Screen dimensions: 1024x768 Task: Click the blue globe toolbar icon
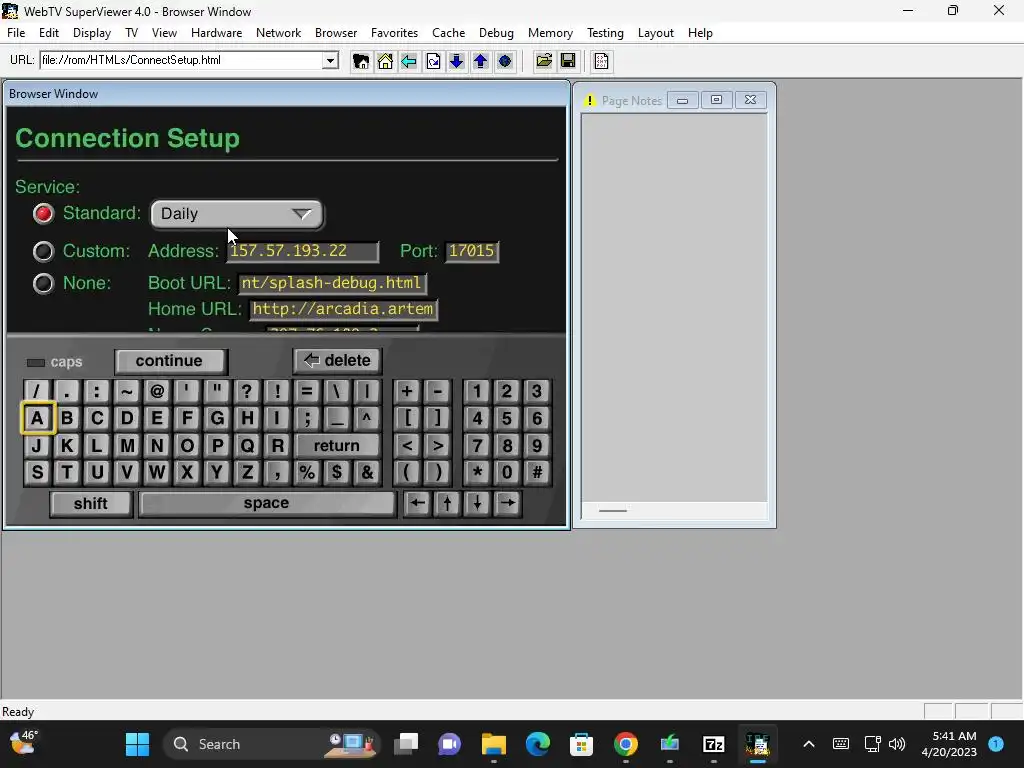[505, 61]
